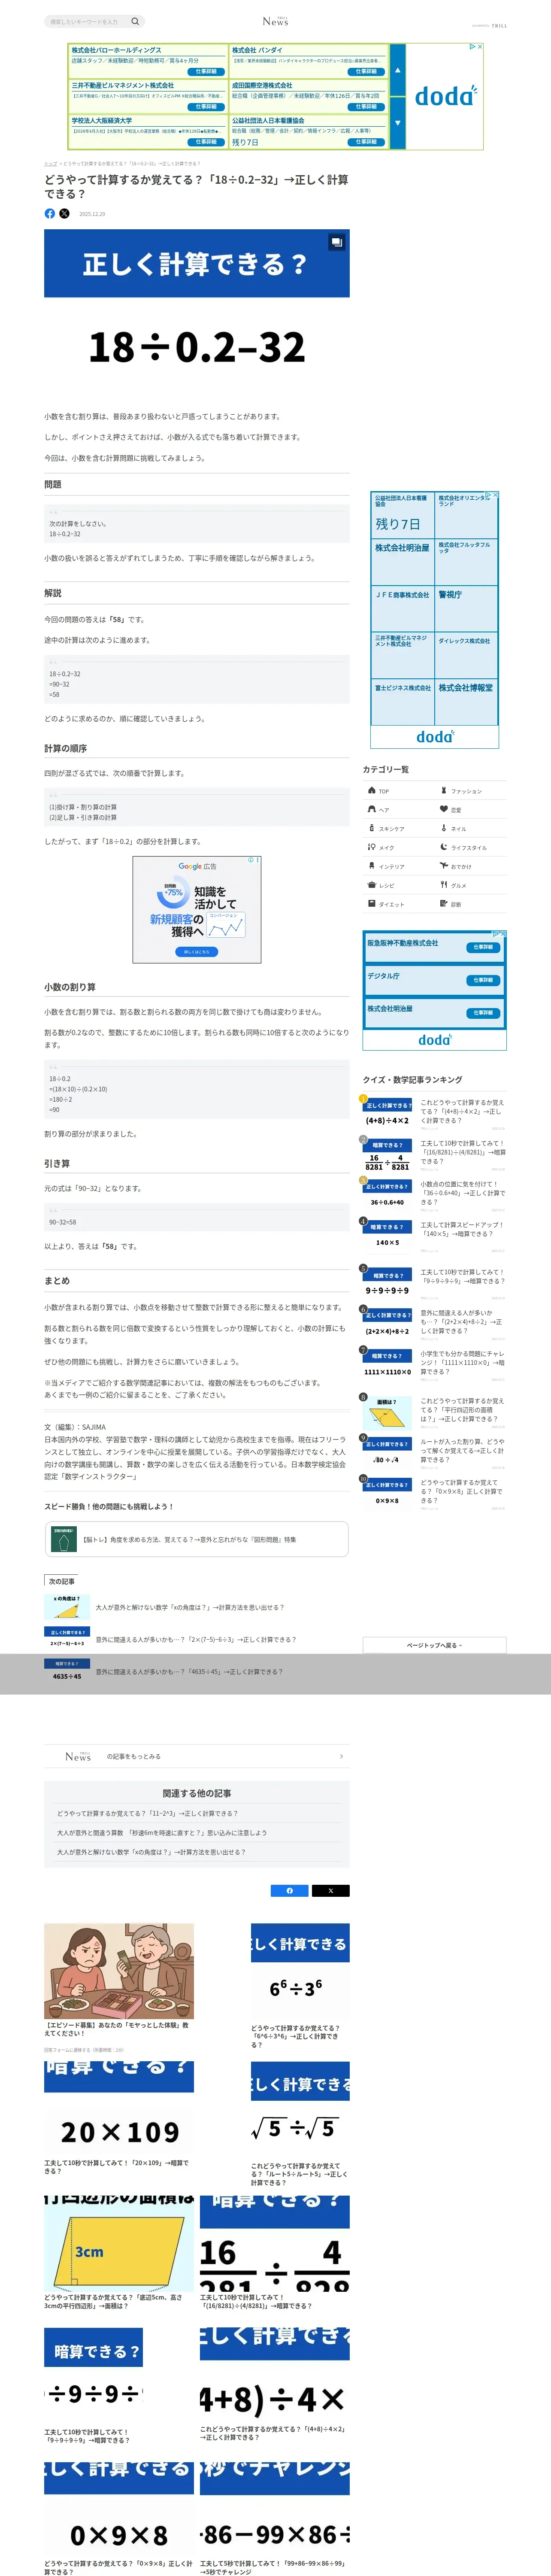
Task: Open the 脳トレ 図形問題 特集 banner
Action: (x=196, y=1539)
